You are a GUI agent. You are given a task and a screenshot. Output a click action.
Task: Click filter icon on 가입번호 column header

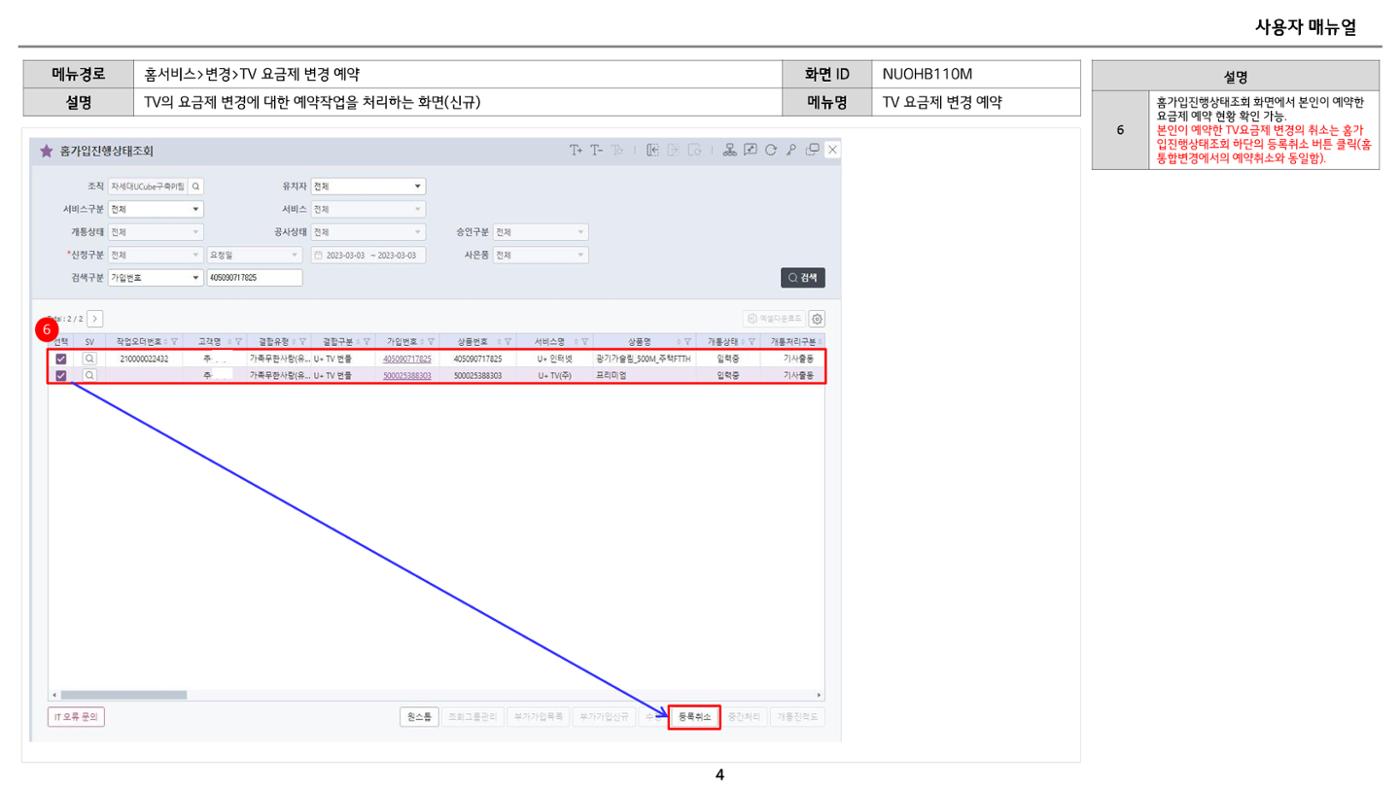tap(430, 341)
